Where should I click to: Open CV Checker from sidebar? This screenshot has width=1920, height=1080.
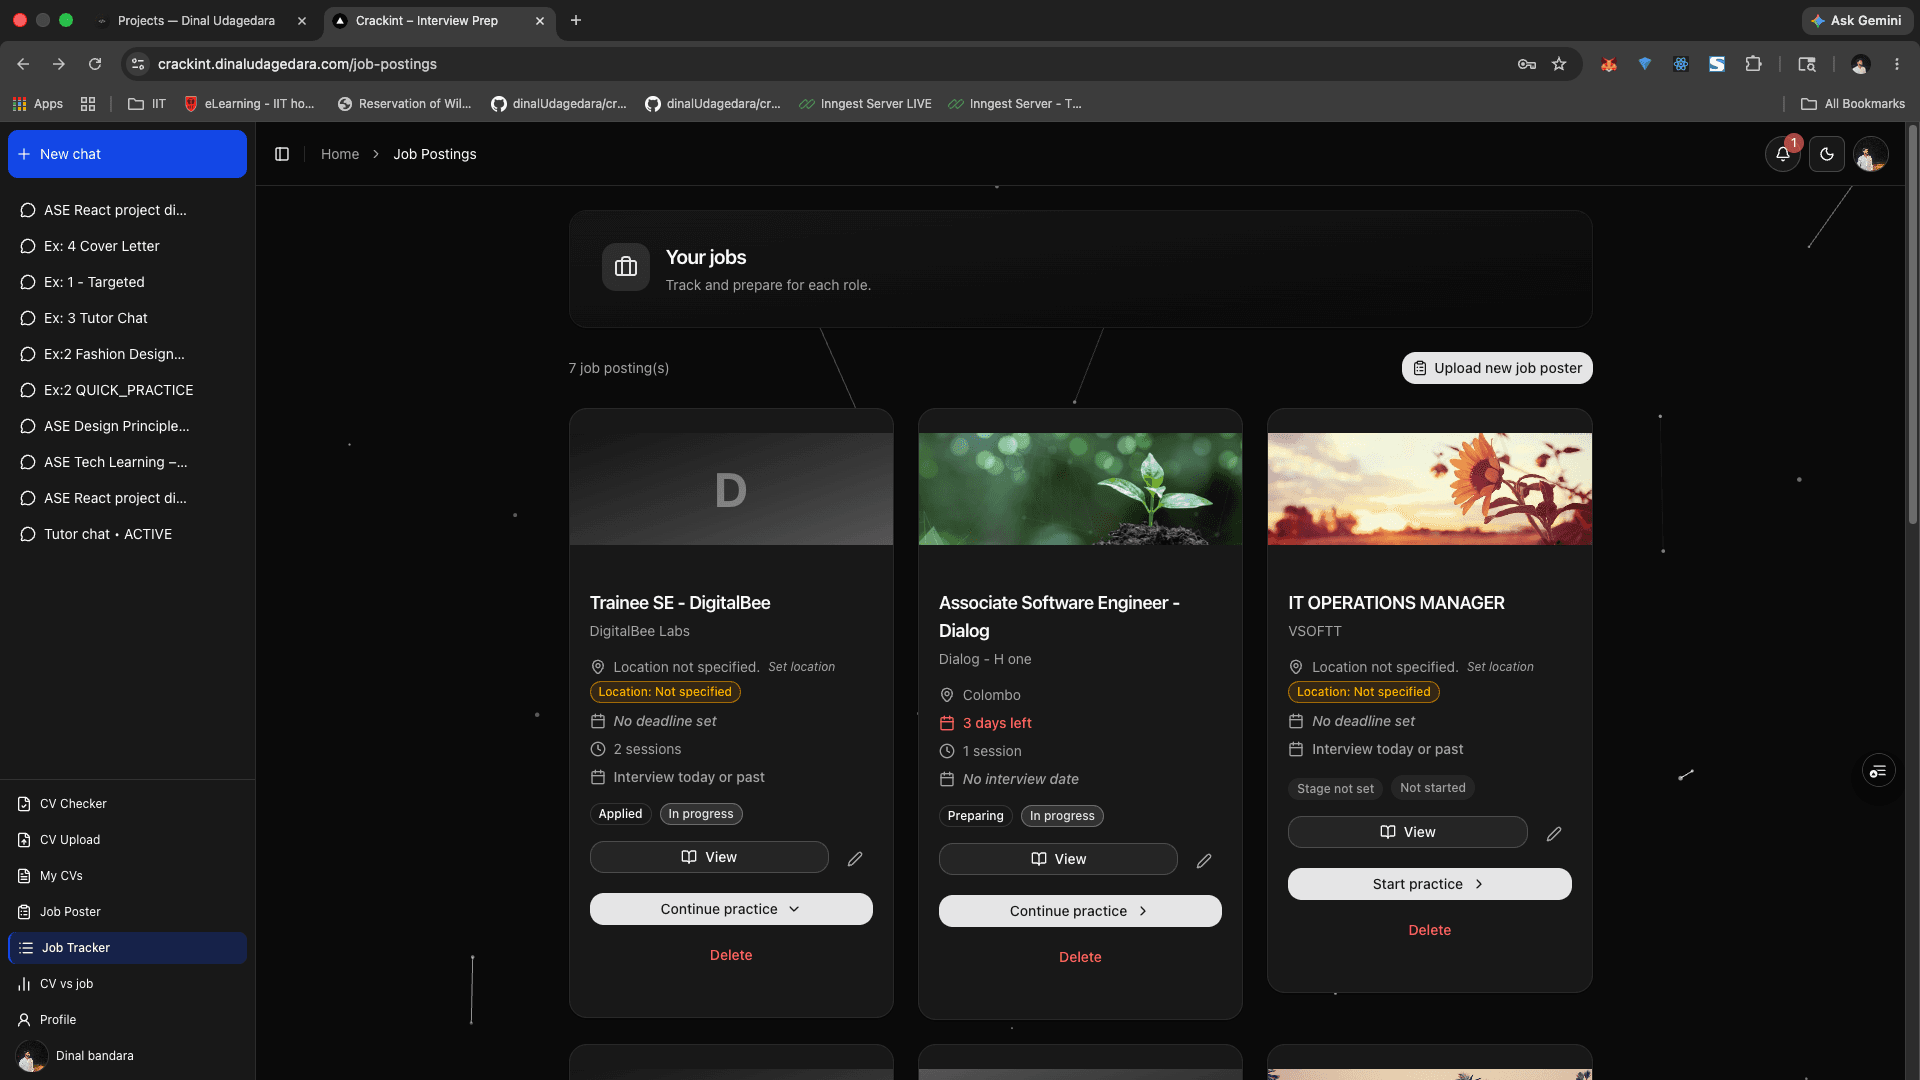click(x=127, y=804)
